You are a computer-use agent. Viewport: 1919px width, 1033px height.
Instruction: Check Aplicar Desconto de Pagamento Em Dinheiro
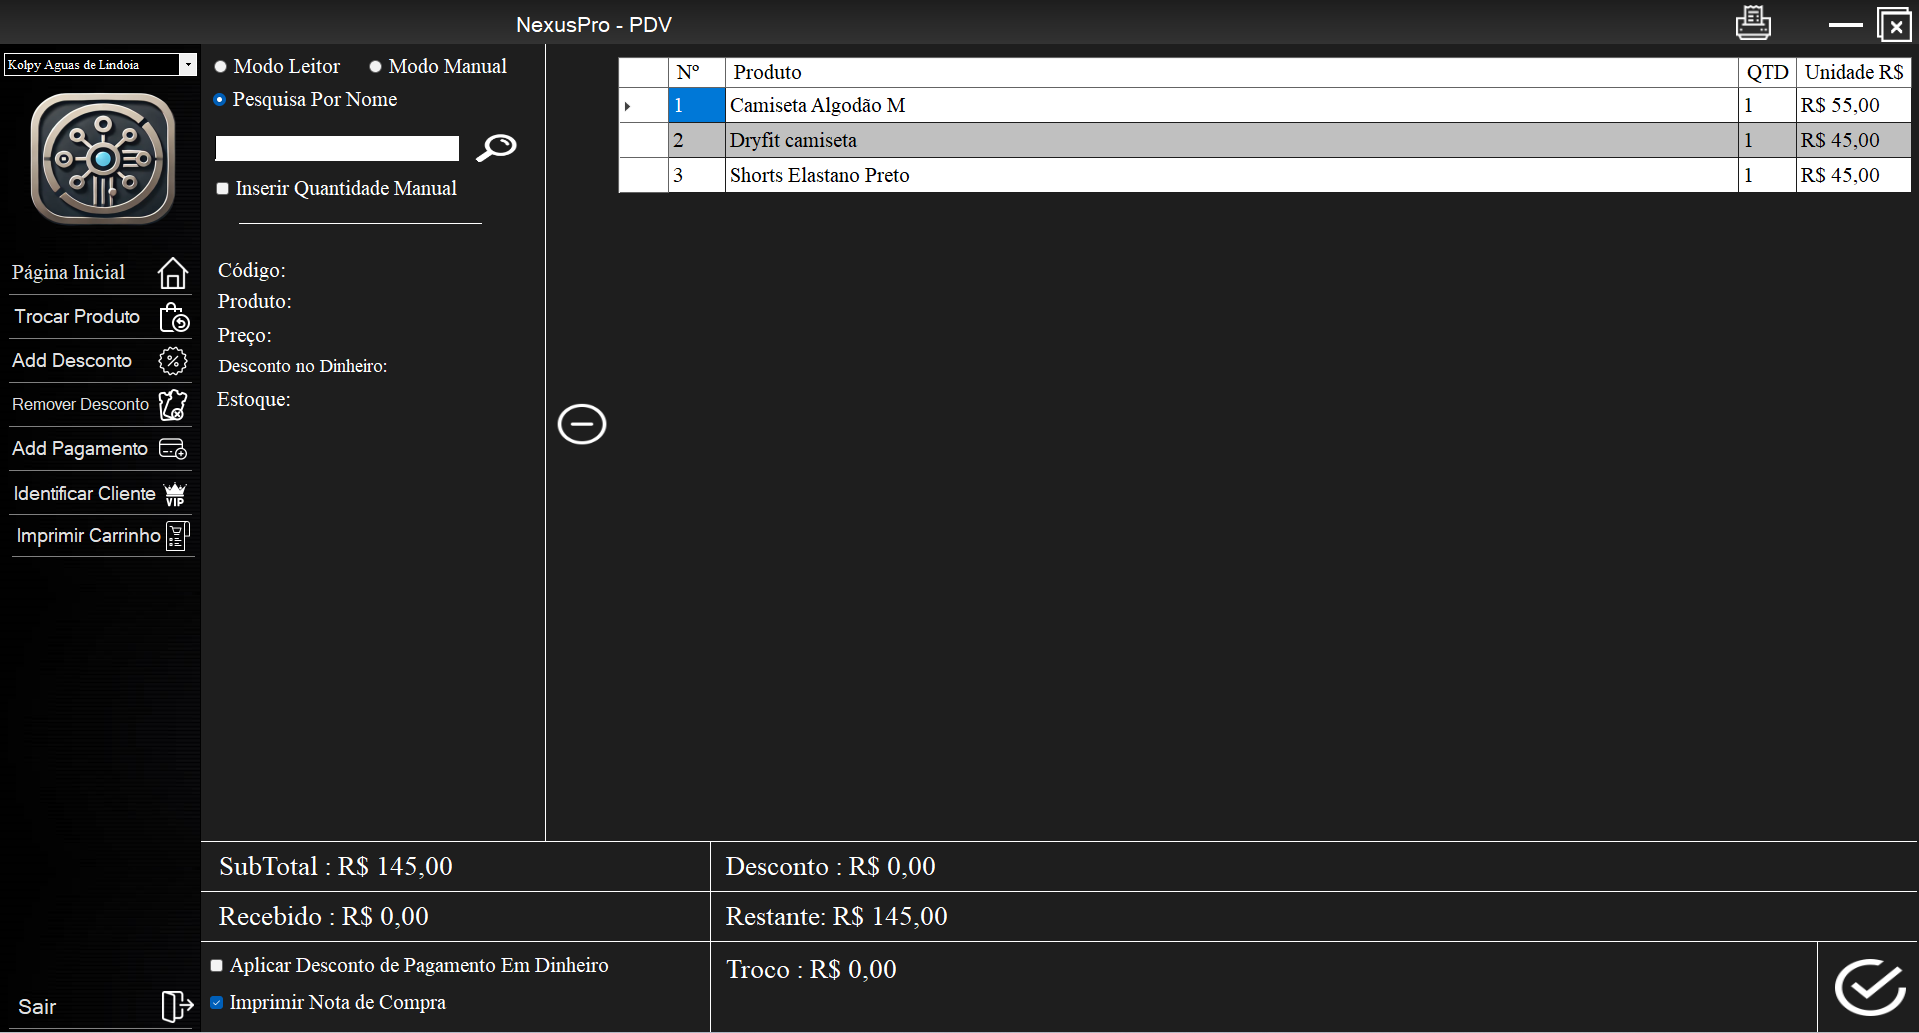217,966
